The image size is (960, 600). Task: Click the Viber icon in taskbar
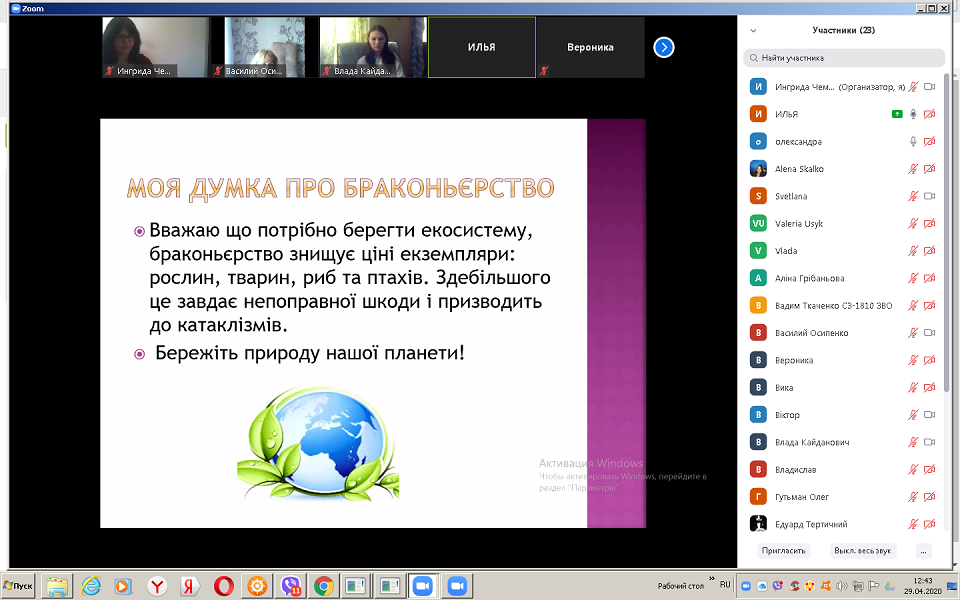click(x=291, y=587)
